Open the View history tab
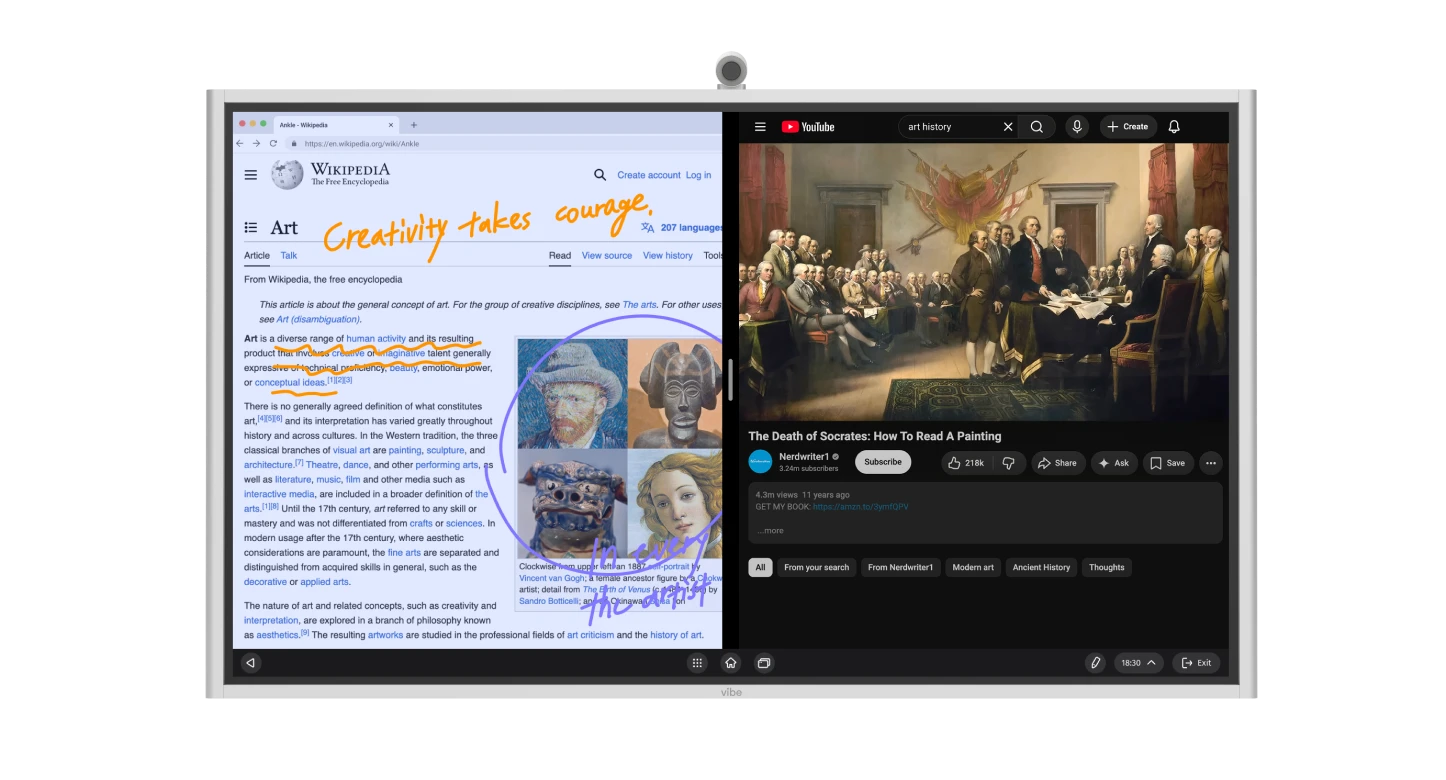Viewport: 1446px width, 780px height. pos(668,256)
